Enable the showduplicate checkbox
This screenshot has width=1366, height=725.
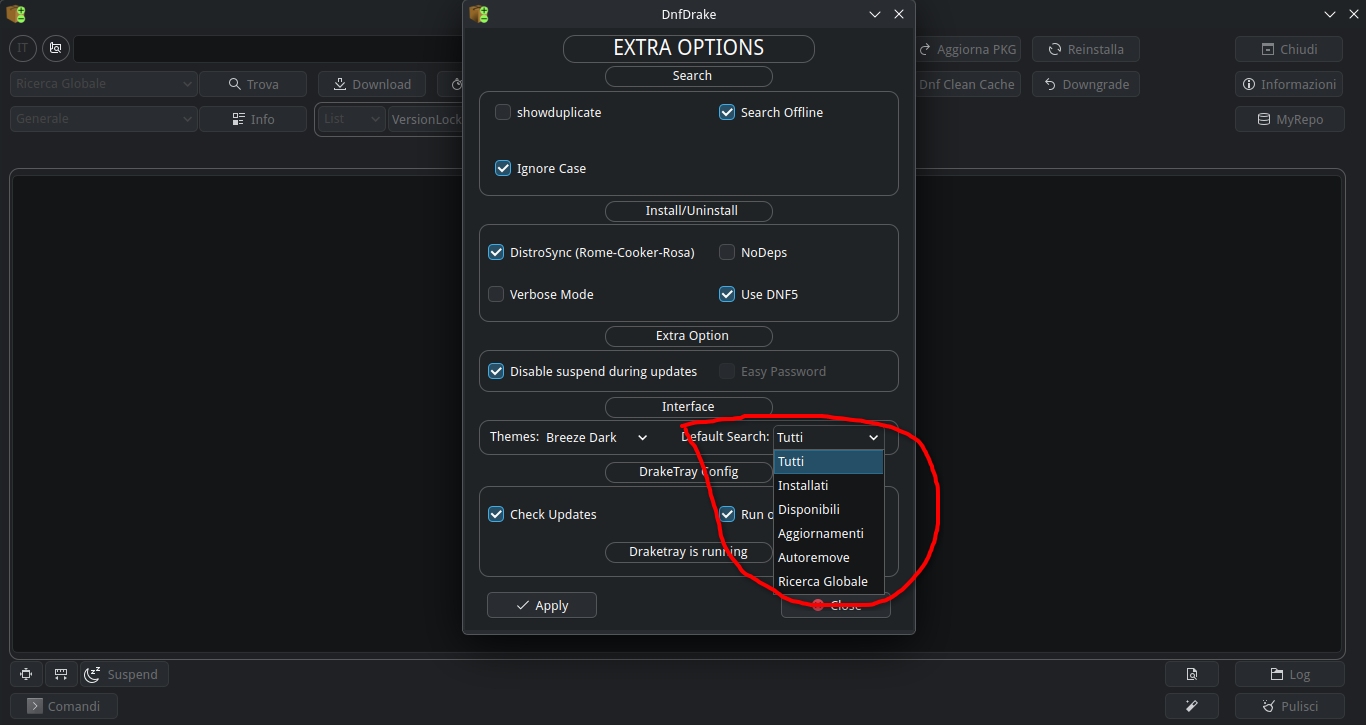[x=503, y=112]
